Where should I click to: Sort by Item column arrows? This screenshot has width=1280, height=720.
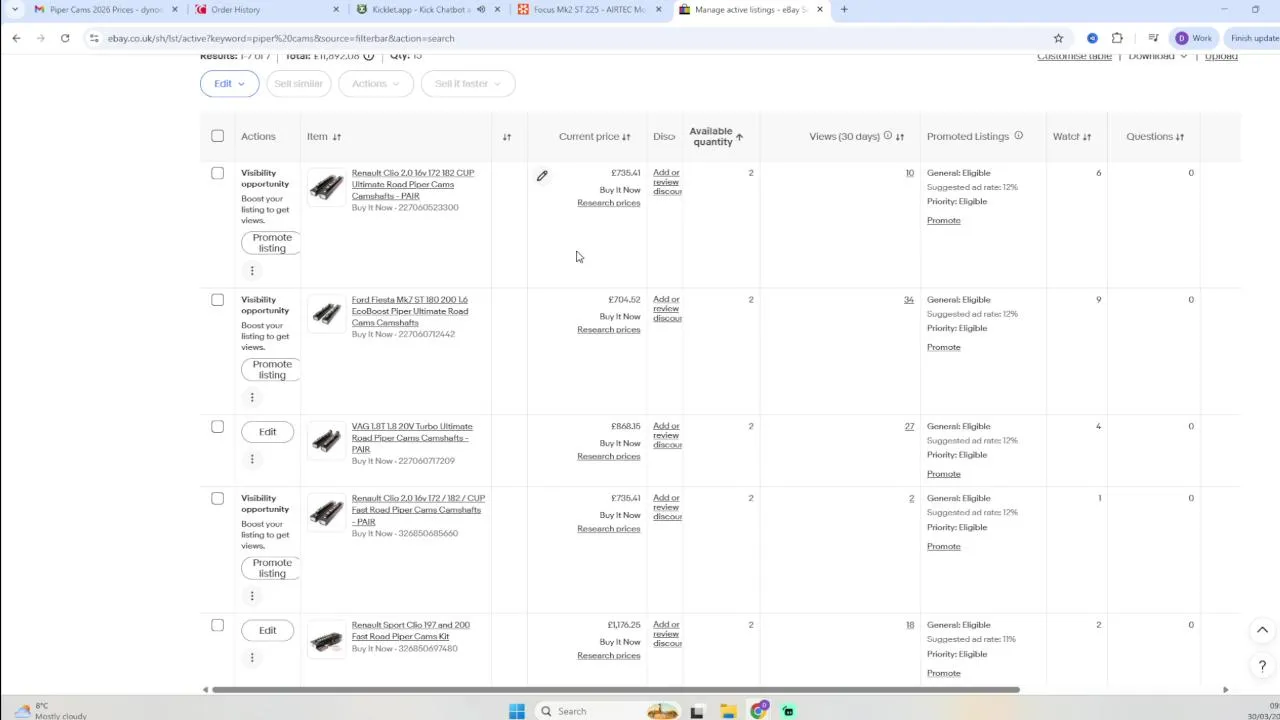(337, 137)
